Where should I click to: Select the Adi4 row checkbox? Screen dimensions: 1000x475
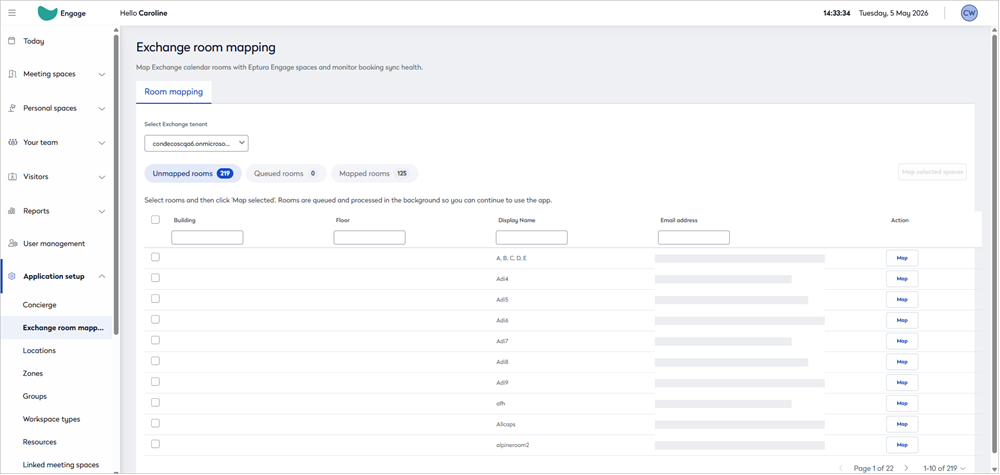[156, 278]
